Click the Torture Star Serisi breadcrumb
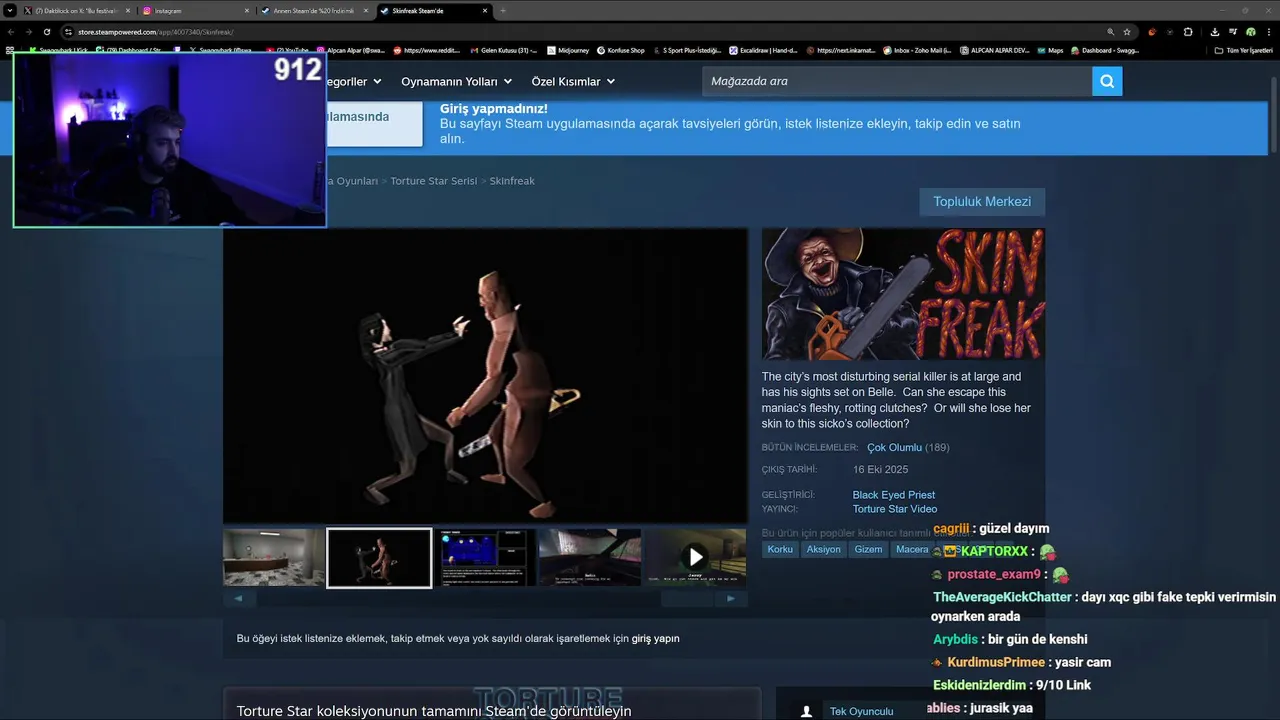The height and width of the screenshot is (720, 1280). (433, 181)
